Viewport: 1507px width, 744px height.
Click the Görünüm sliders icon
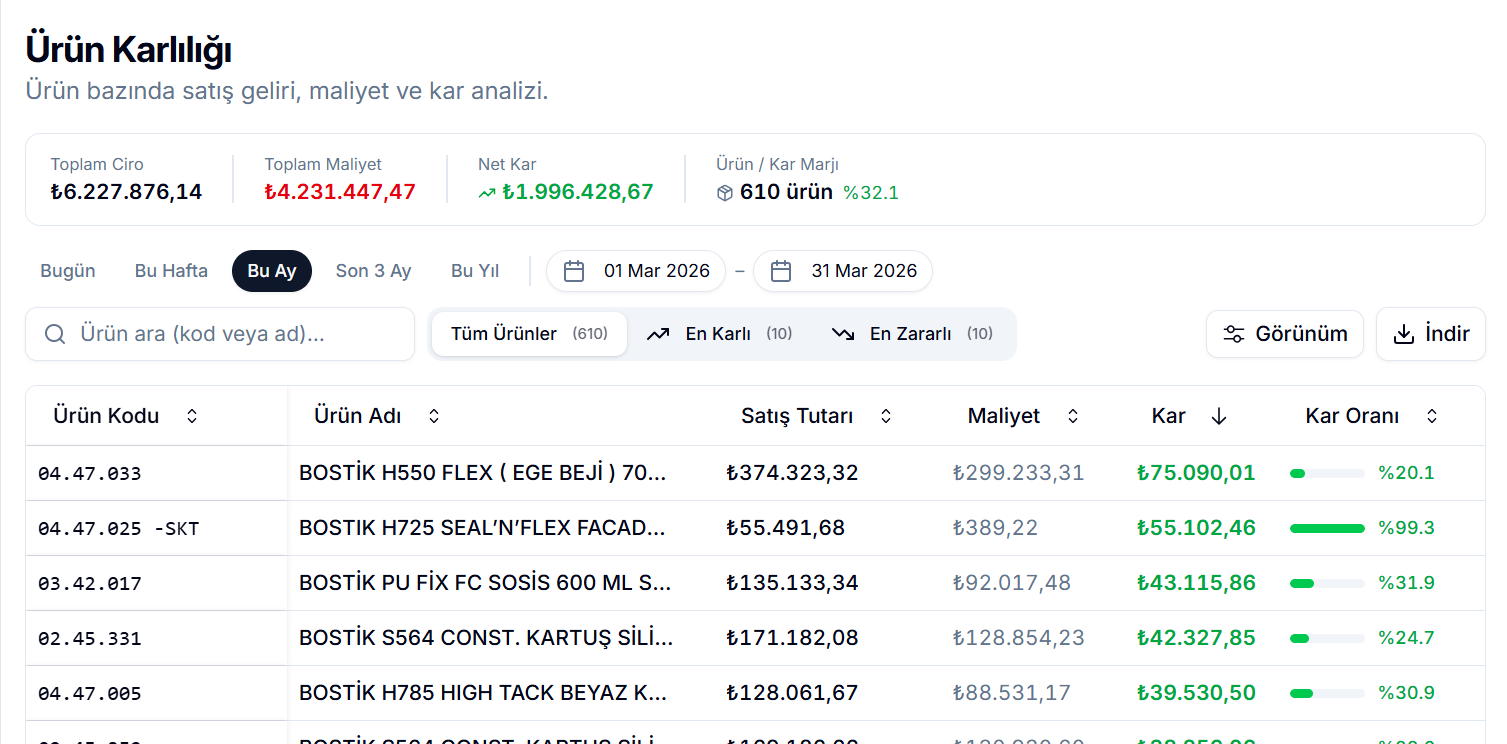pyautogui.click(x=1234, y=334)
